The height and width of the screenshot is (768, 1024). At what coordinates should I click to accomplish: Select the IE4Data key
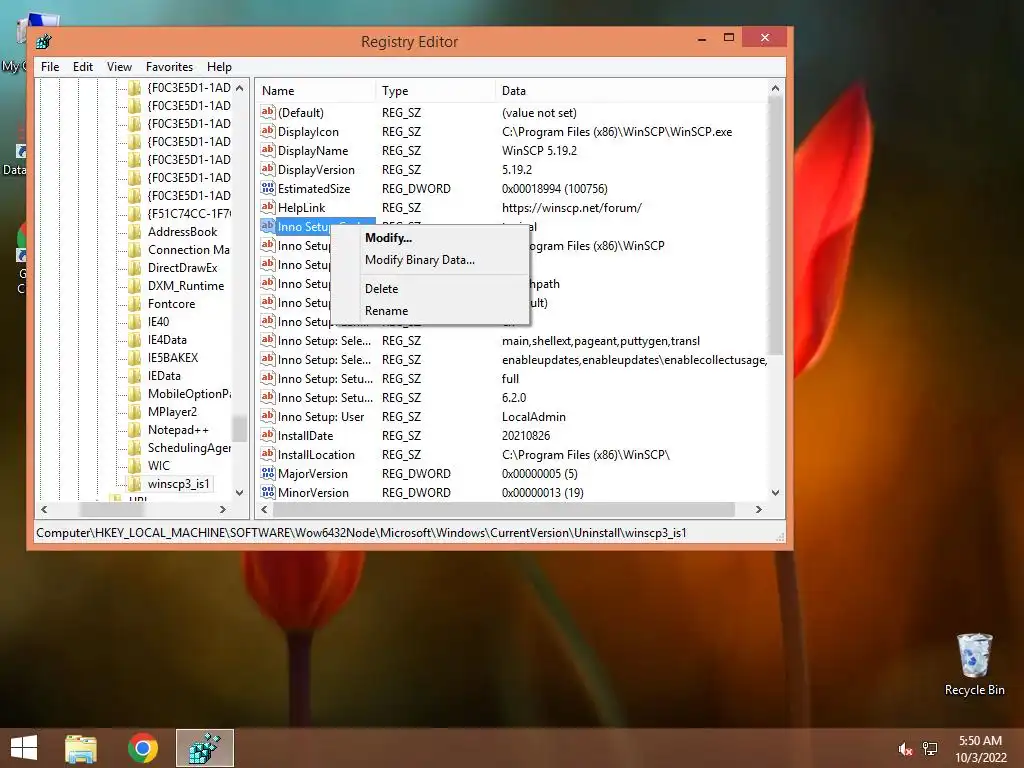pyautogui.click(x=167, y=340)
